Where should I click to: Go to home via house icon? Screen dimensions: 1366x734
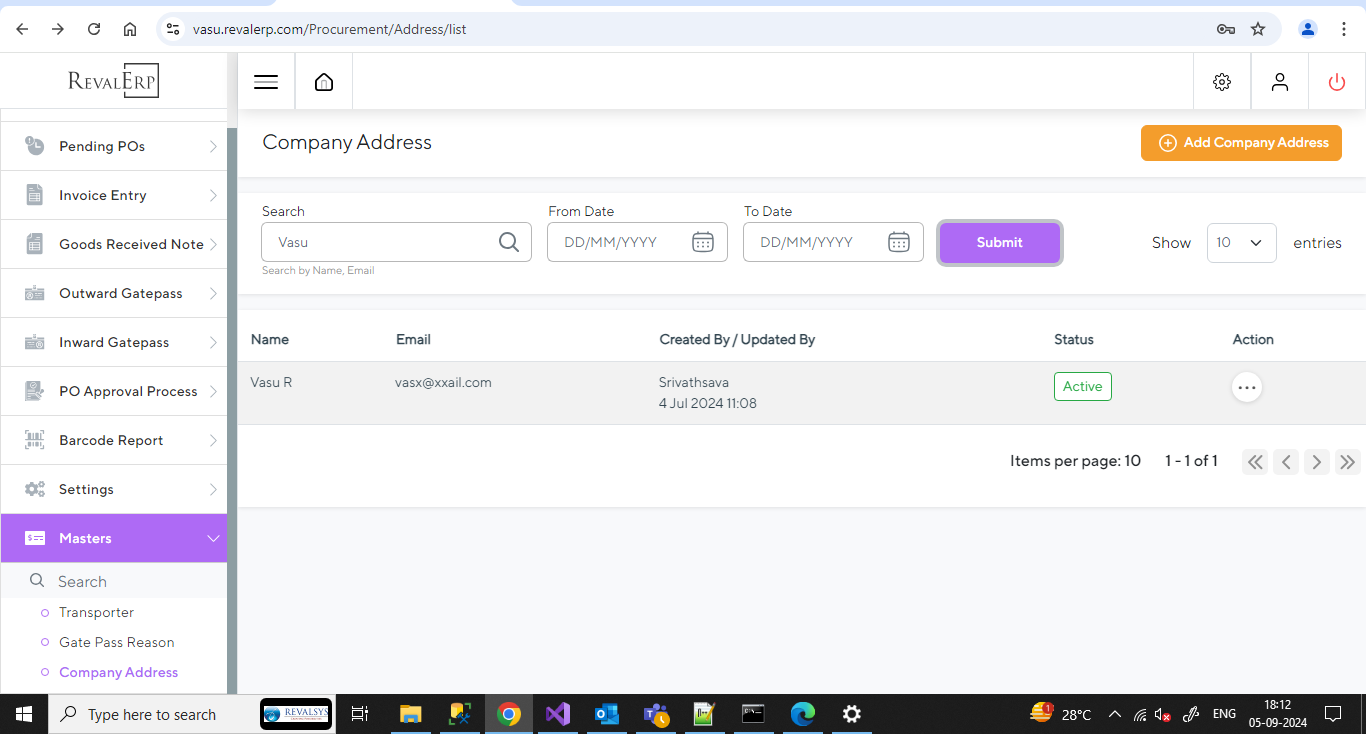pyautogui.click(x=324, y=82)
